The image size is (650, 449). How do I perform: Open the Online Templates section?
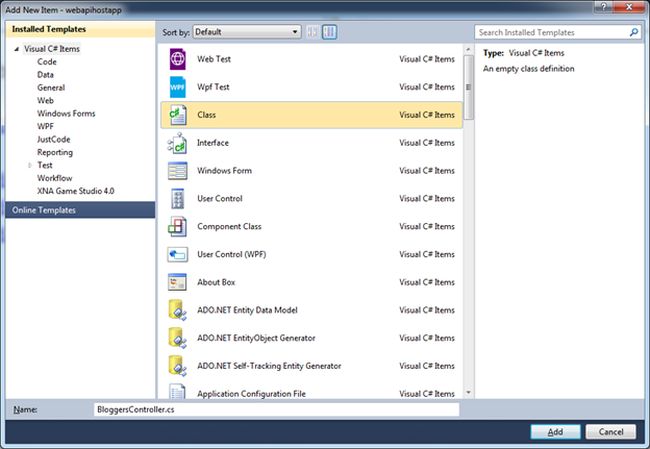point(80,210)
